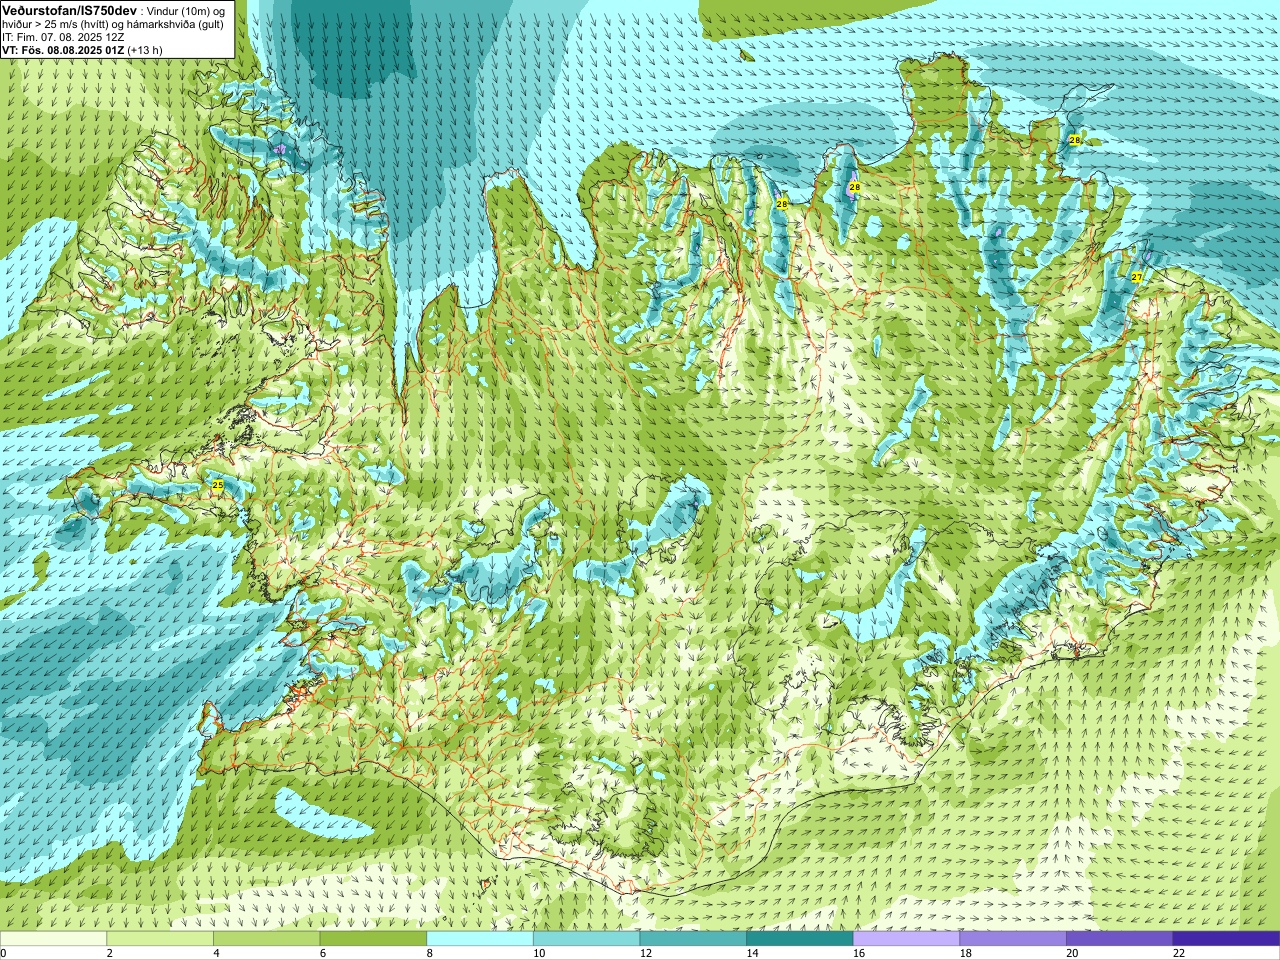Pick the 4–6 m/s green legend swatch
1280x960 pixels.
click(x=266, y=939)
